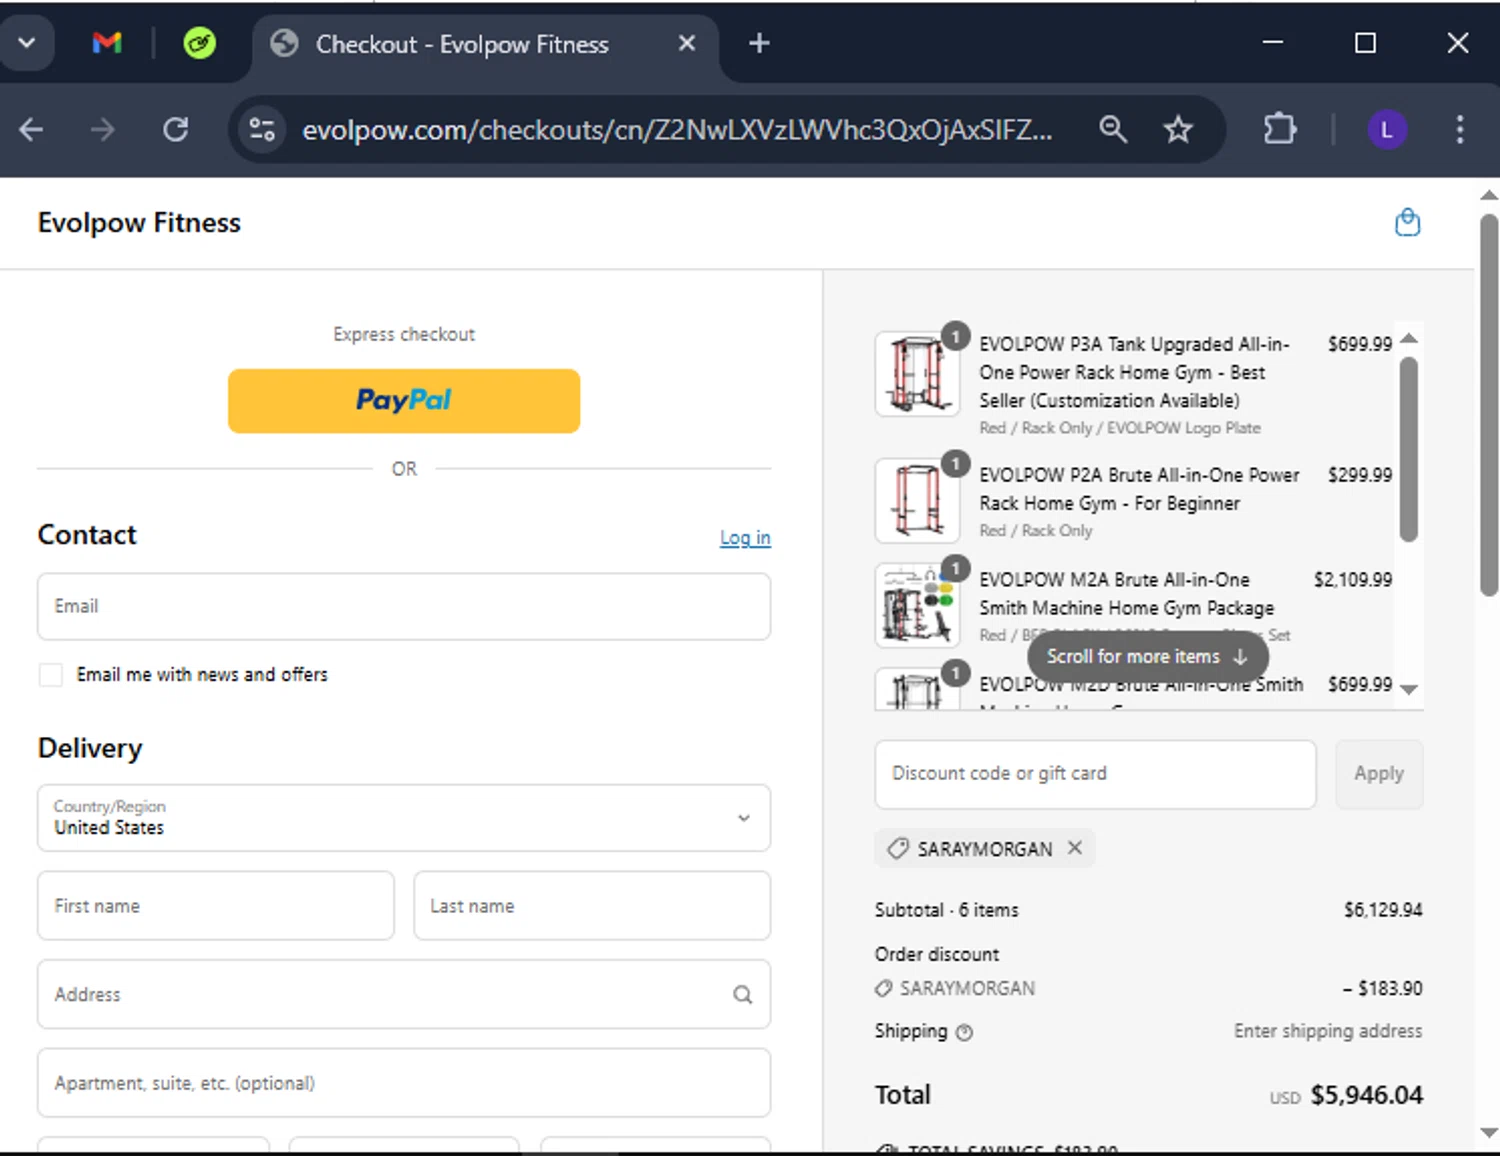This screenshot has width=1500, height=1156.
Task: Expand the Country/Region dropdown
Action: click(x=404, y=818)
